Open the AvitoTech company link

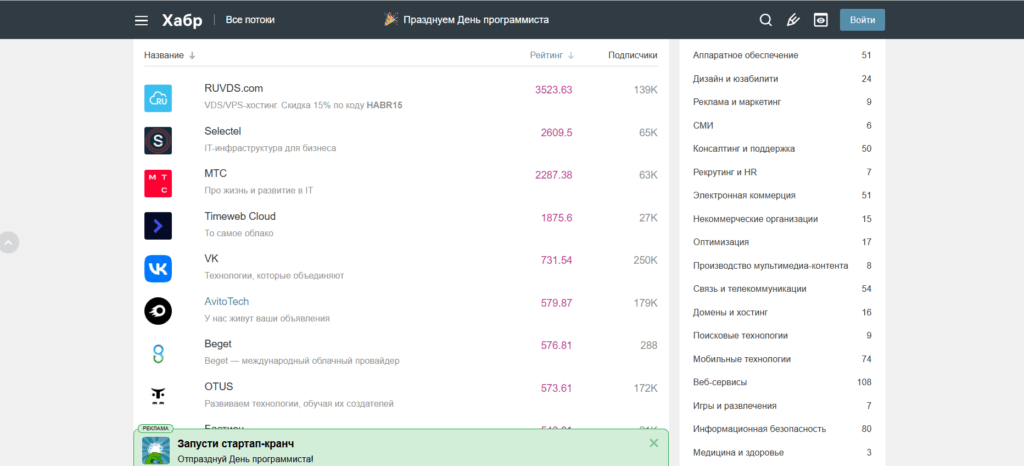226,301
